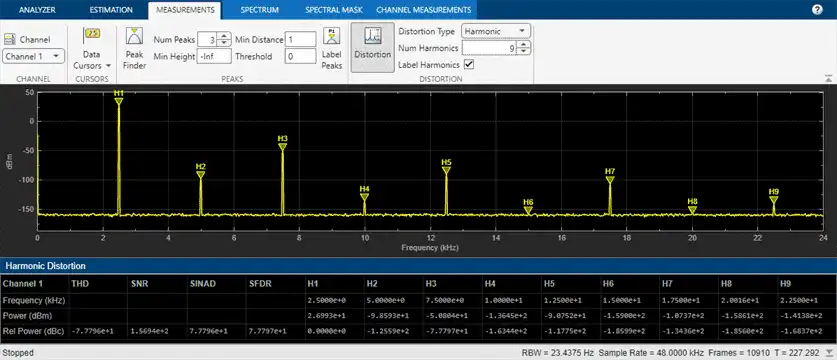Increase Num Peaks with up arrow

pos(225,36)
